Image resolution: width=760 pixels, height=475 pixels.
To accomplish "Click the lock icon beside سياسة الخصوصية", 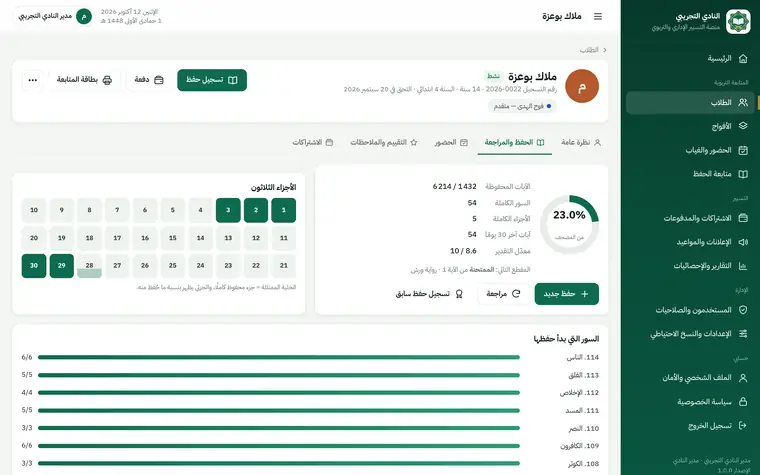I will tap(743, 402).
